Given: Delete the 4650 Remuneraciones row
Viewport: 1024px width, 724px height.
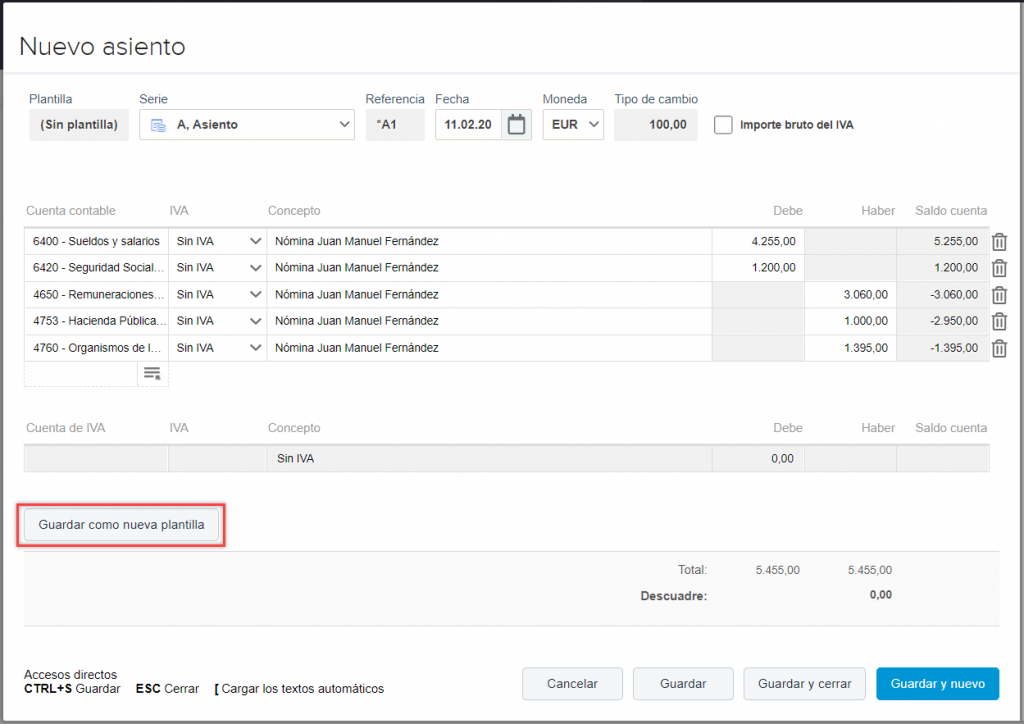Looking at the screenshot, I should (x=999, y=295).
